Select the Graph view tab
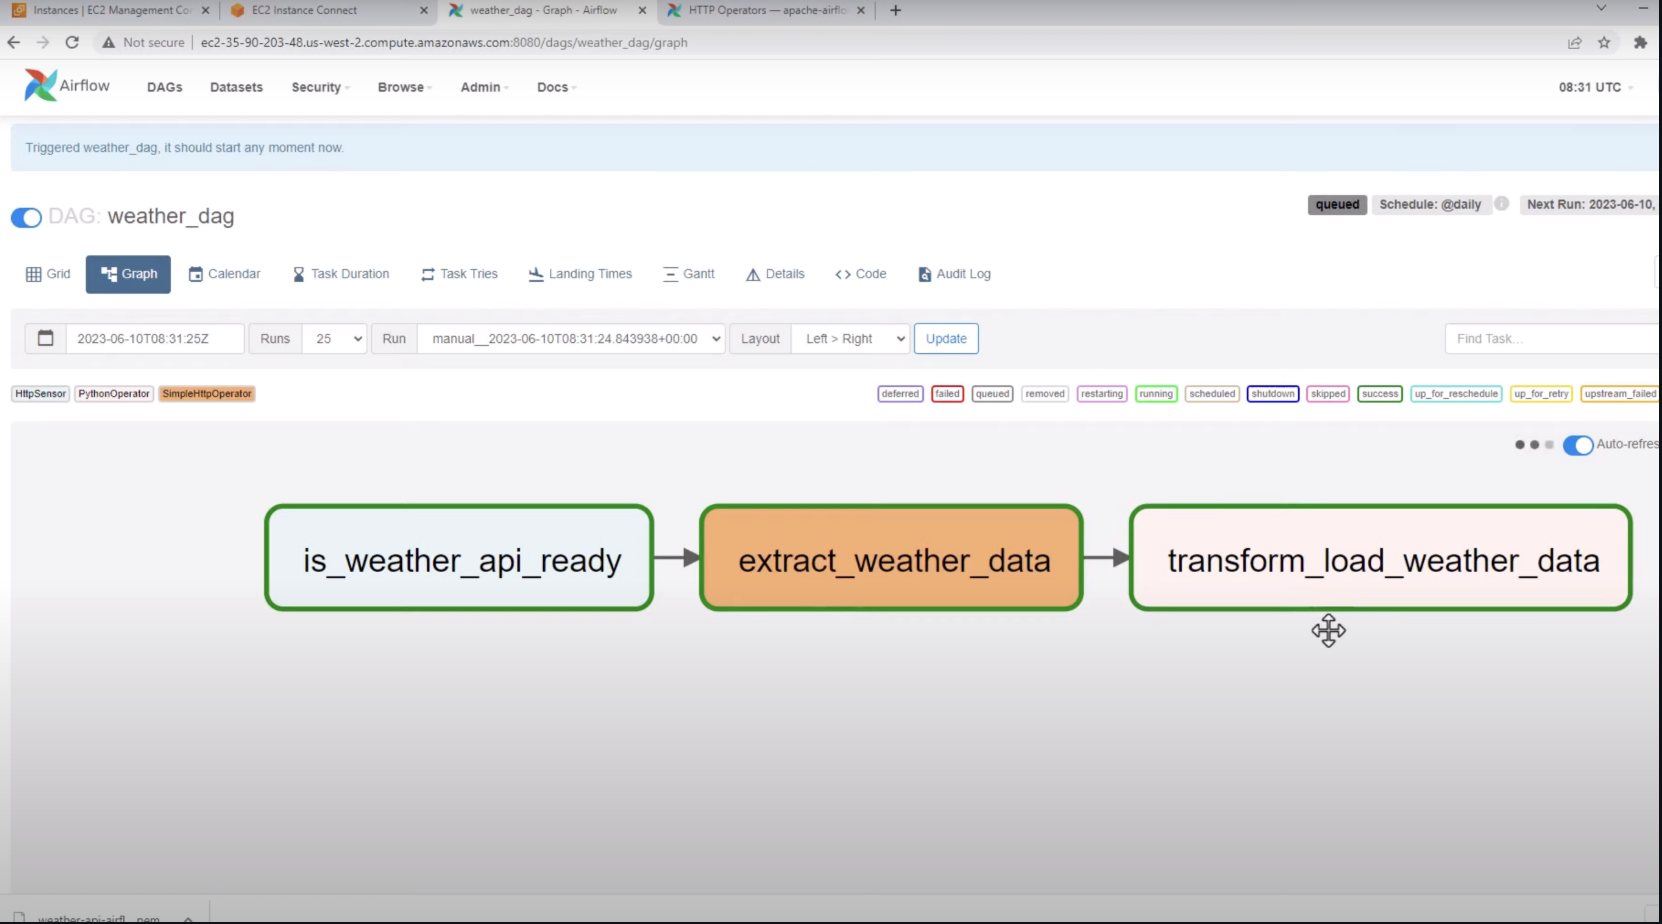The height and width of the screenshot is (924, 1662). point(128,274)
